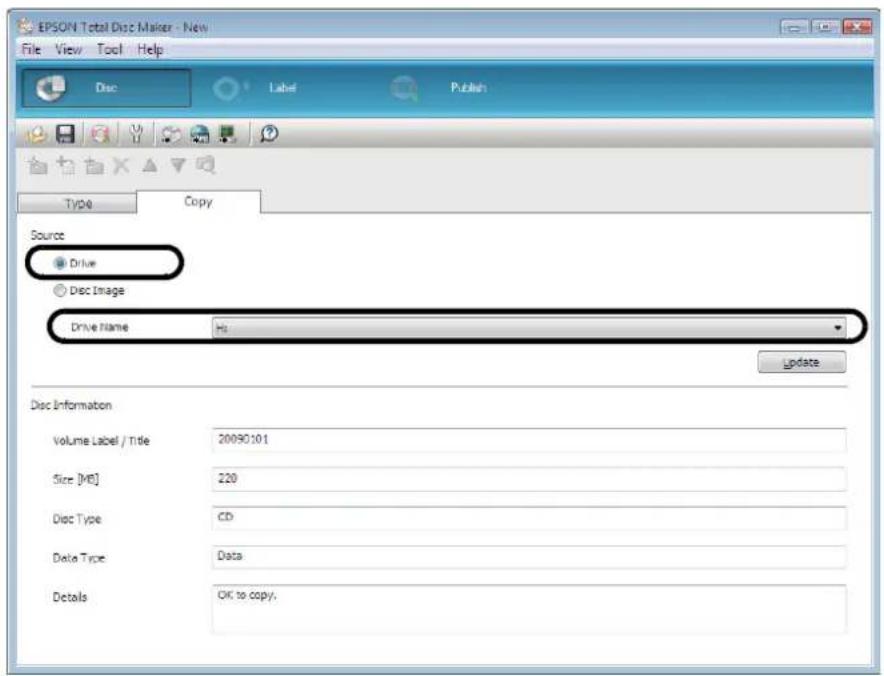Screen dimensions: 884x676
Task: Go to the Label step
Action: (x=282, y=88)
